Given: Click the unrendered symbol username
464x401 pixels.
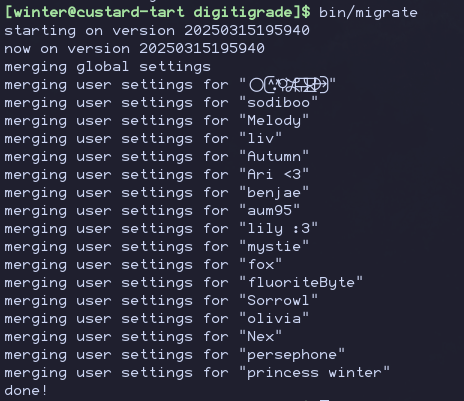Looking at the screenshot, I should (289, 85).
